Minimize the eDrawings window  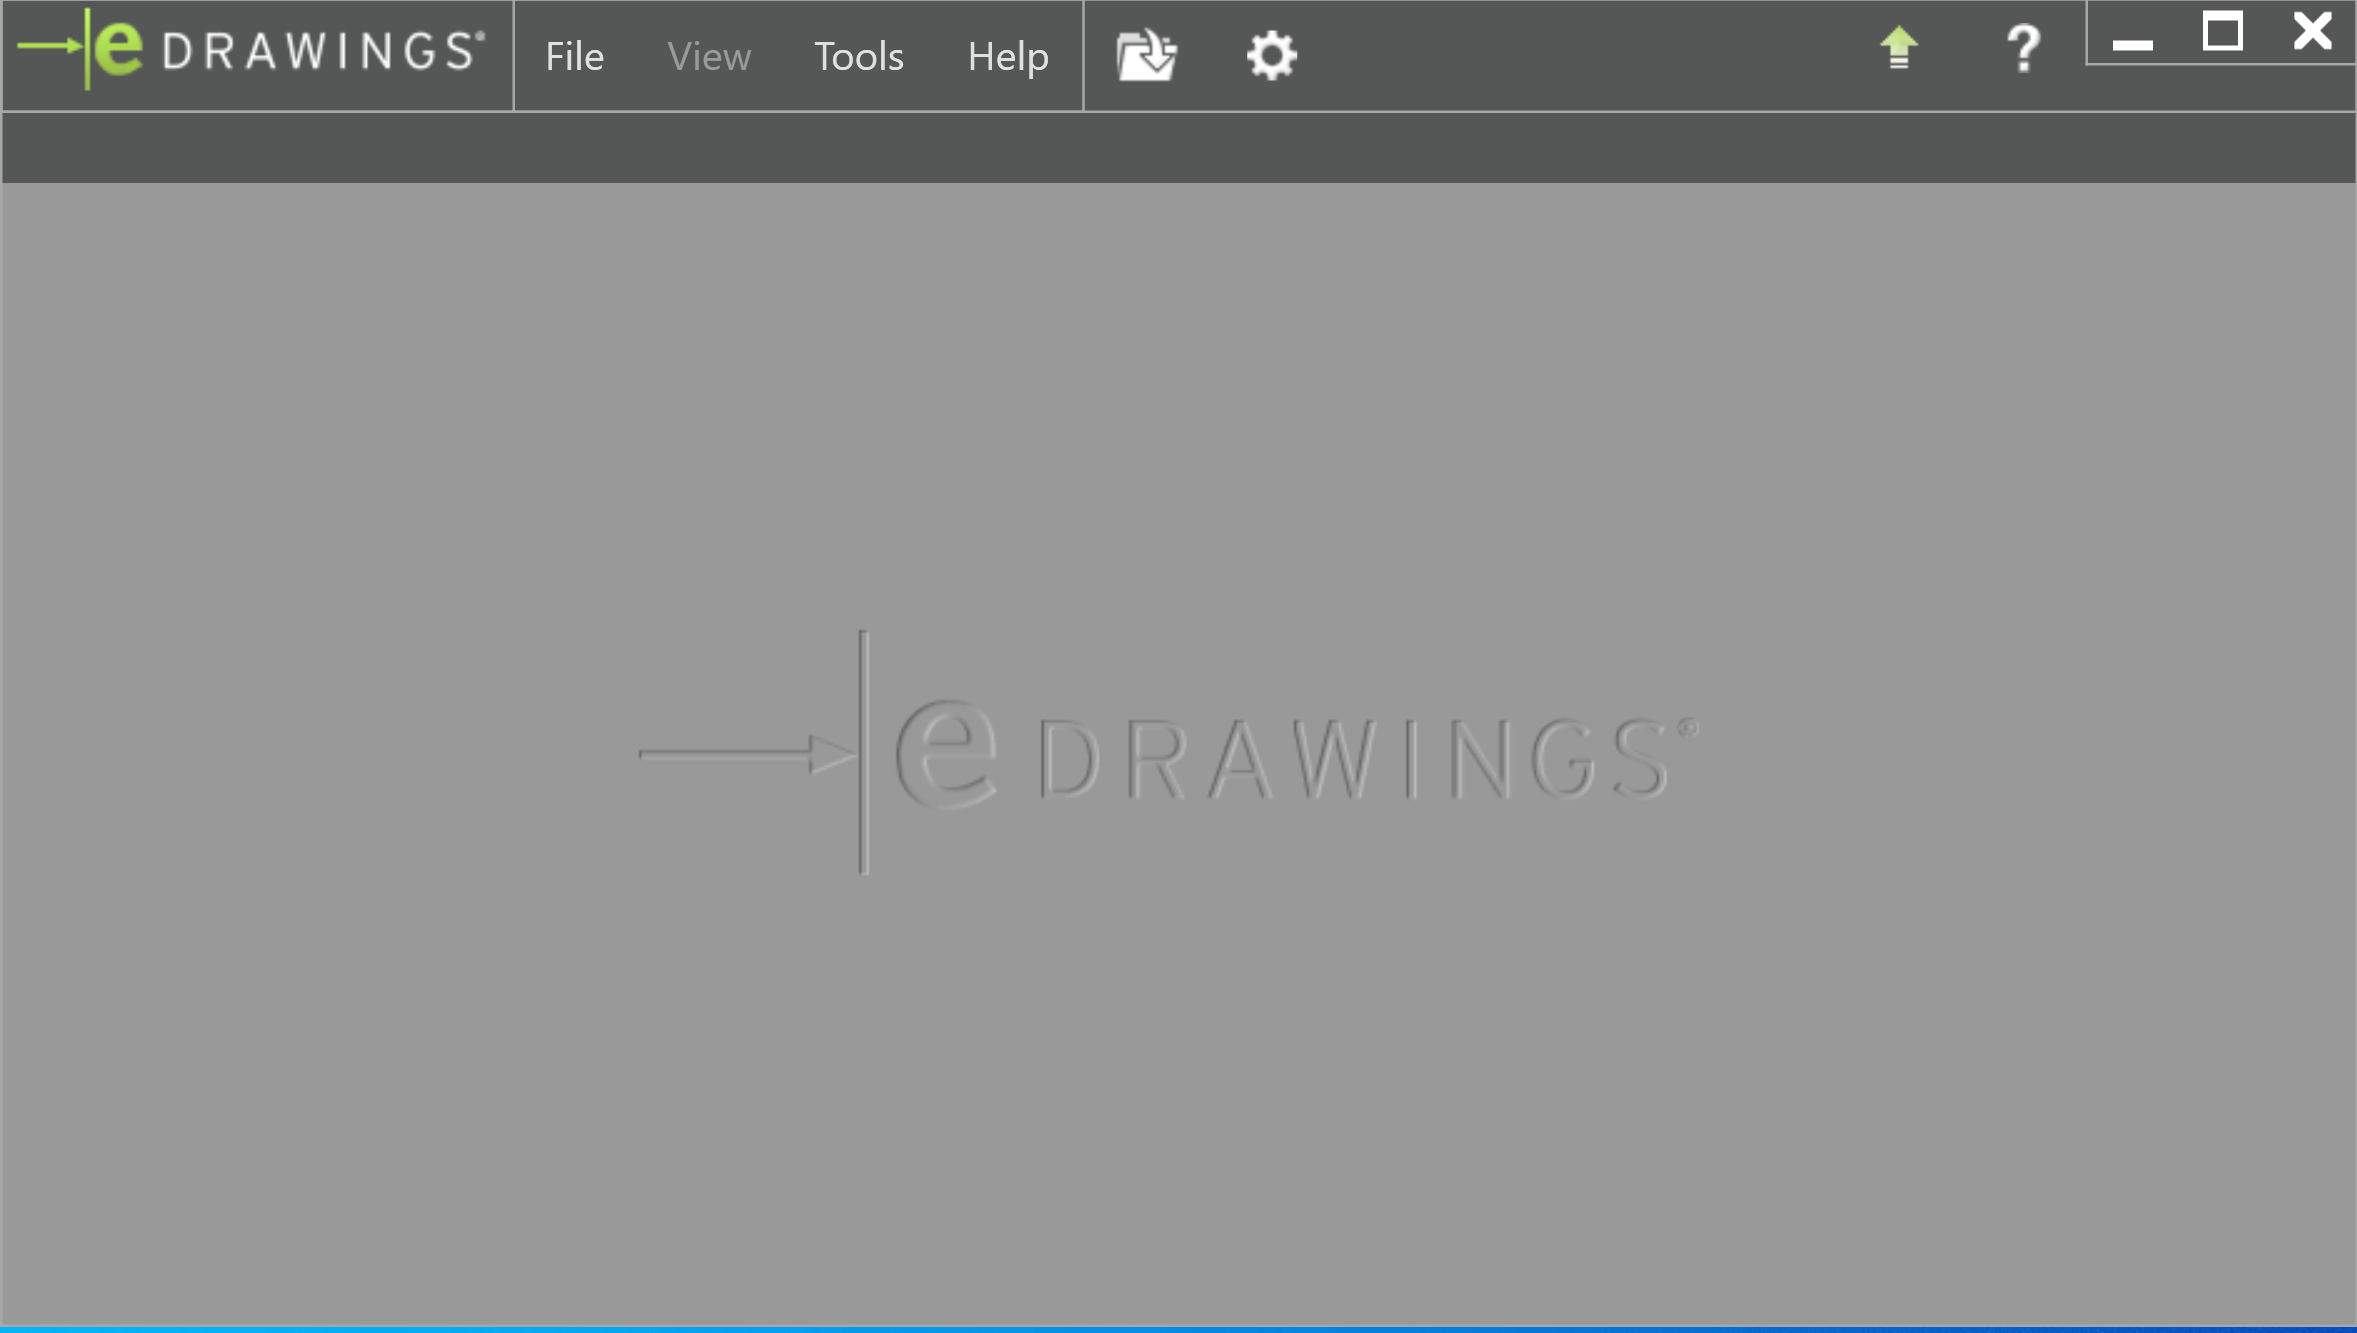point(2132,42)
